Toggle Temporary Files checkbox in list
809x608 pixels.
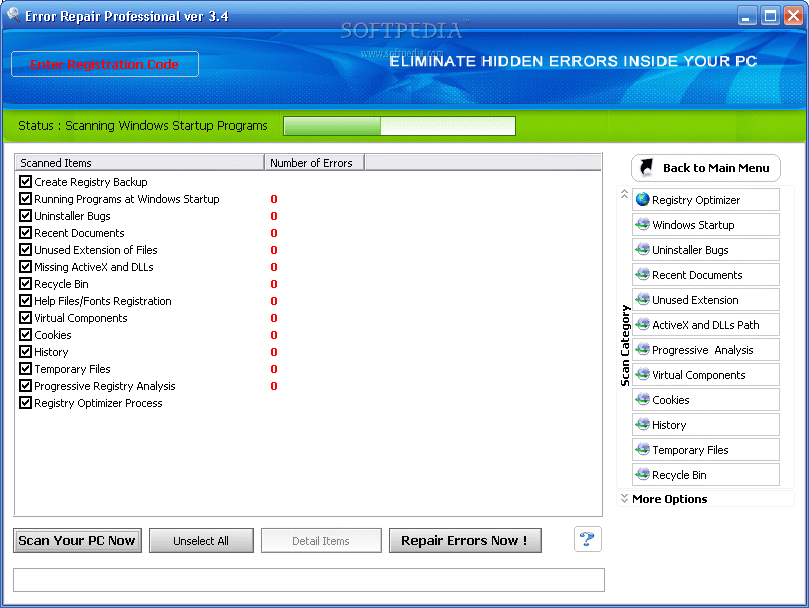25,369
